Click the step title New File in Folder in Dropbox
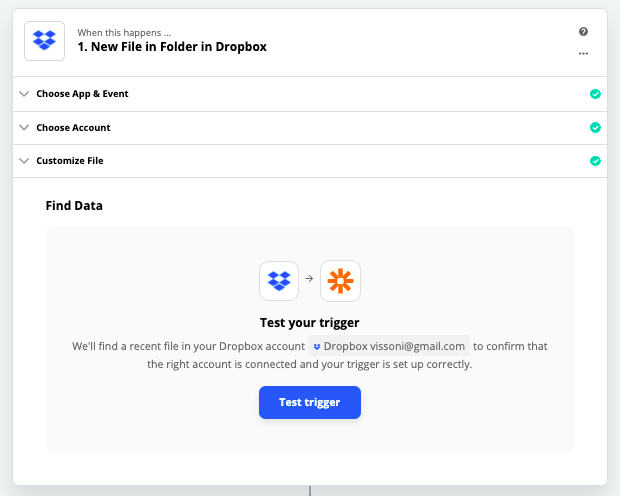620x496 pixels. tap(172, 47)
